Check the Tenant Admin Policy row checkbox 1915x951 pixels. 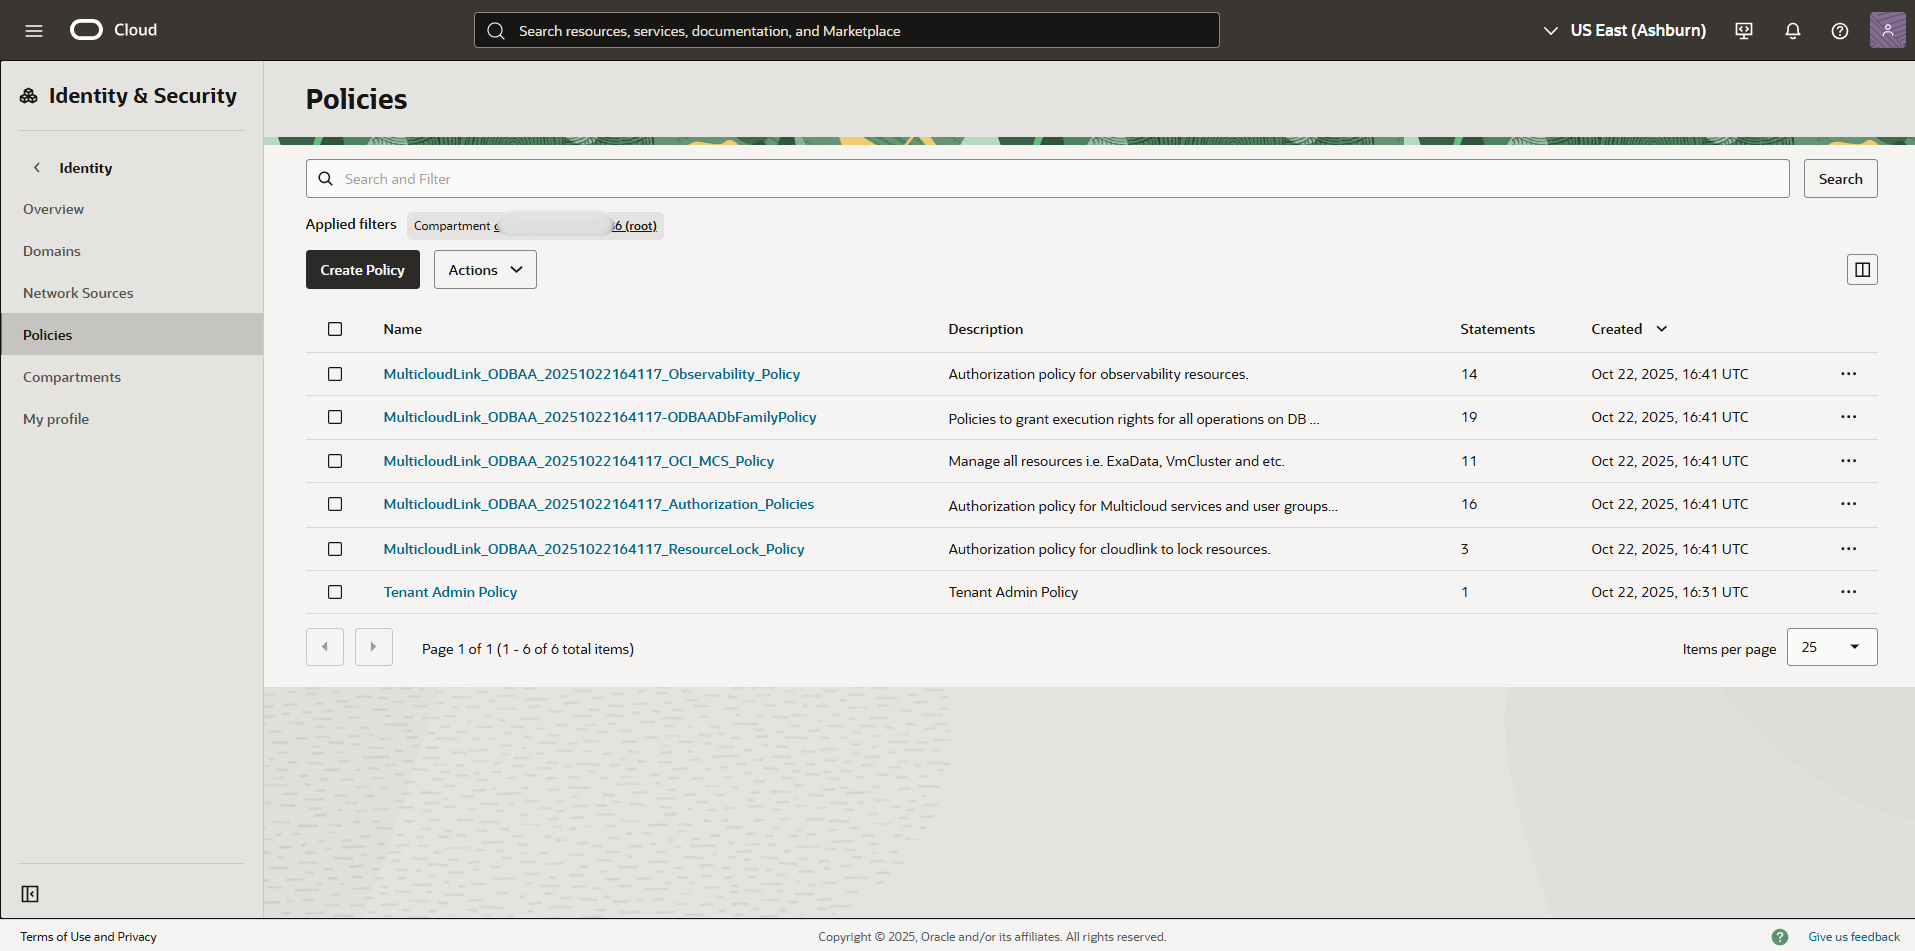335,591
